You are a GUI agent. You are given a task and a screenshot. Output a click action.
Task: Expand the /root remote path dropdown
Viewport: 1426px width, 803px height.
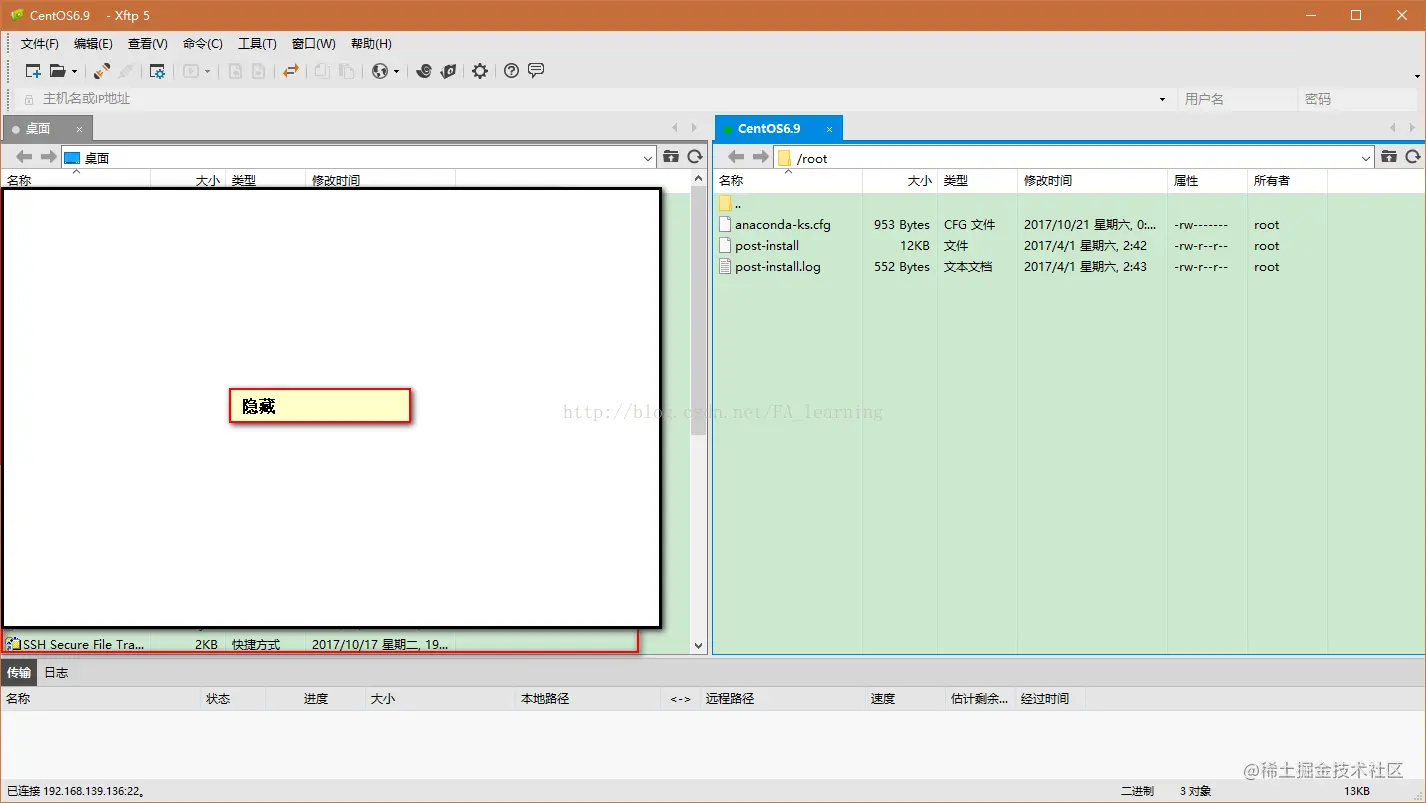tap(1367, 158)
